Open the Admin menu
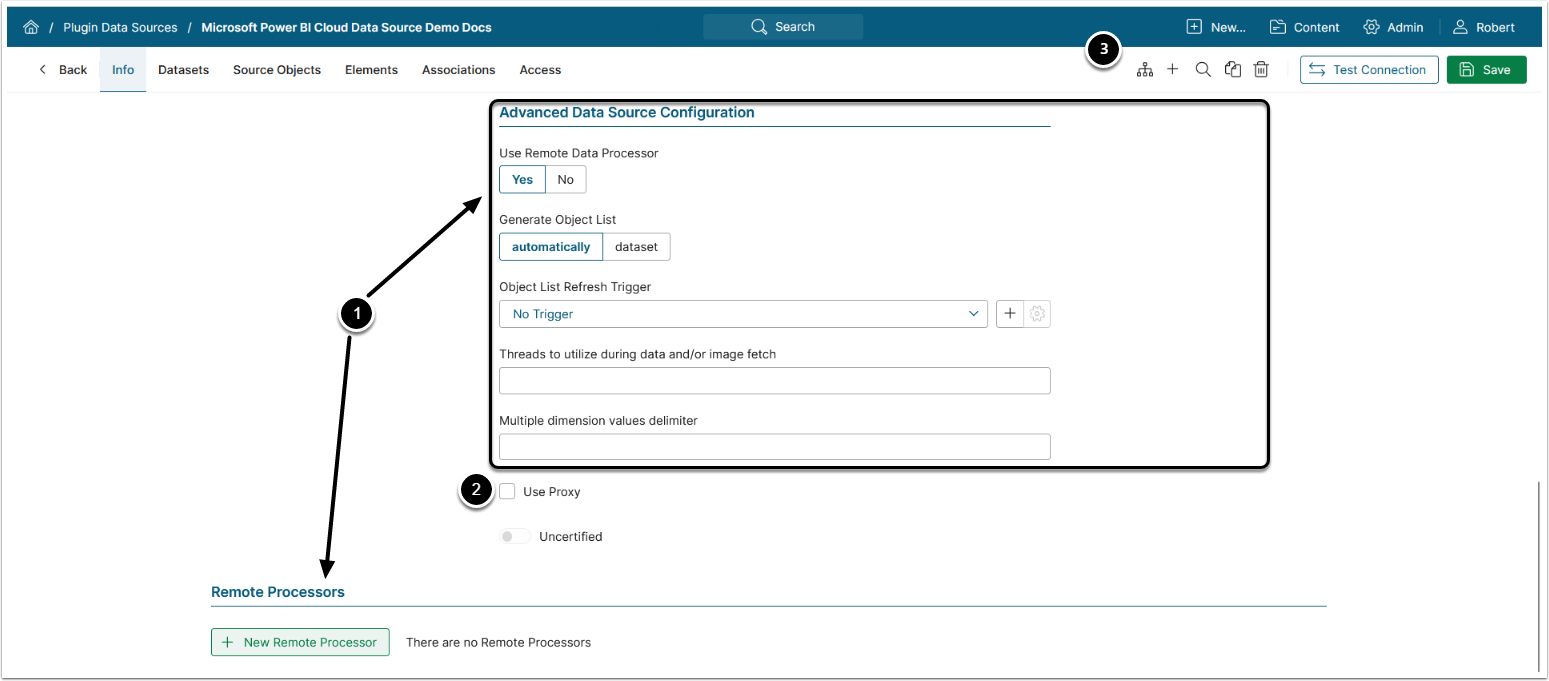 coord(1393,27)
